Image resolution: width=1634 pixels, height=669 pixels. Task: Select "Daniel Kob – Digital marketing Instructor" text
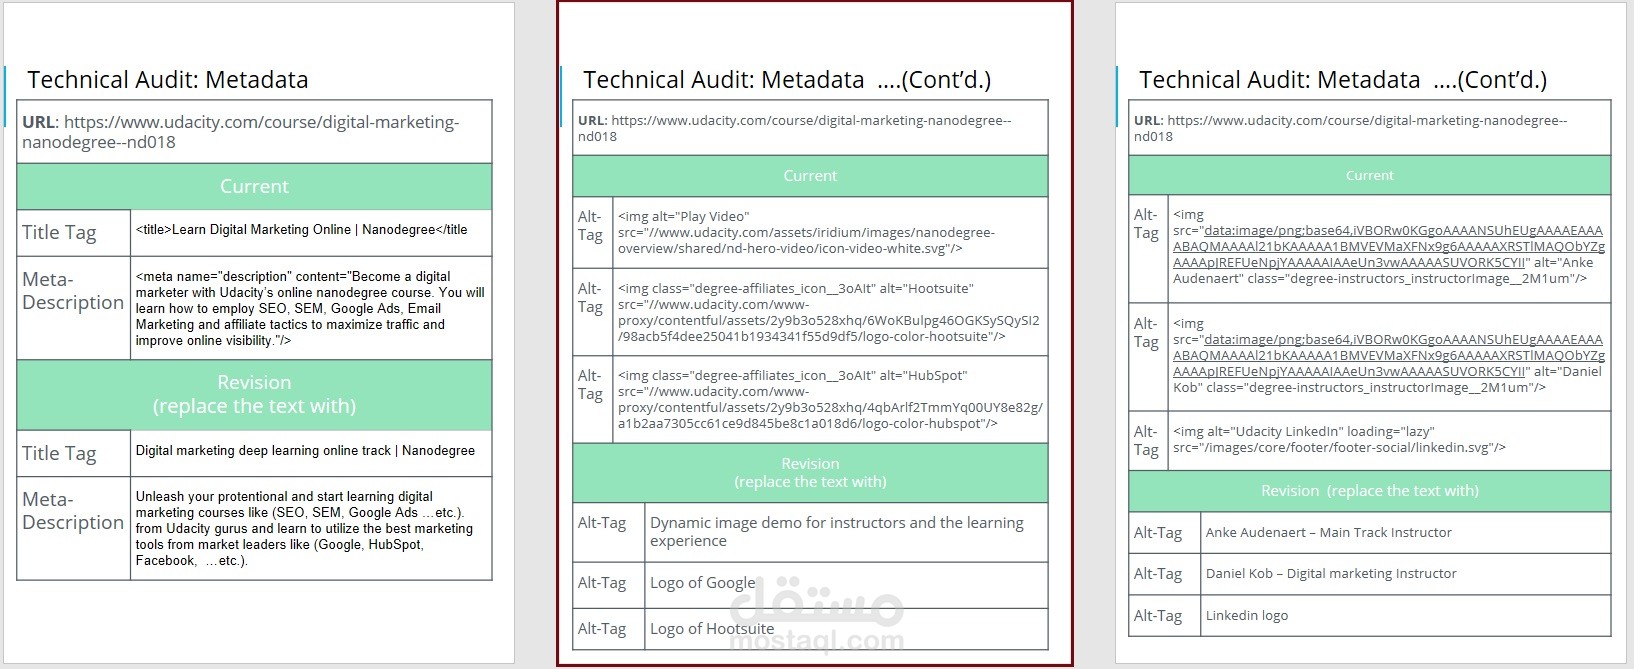coord(1331,574)
